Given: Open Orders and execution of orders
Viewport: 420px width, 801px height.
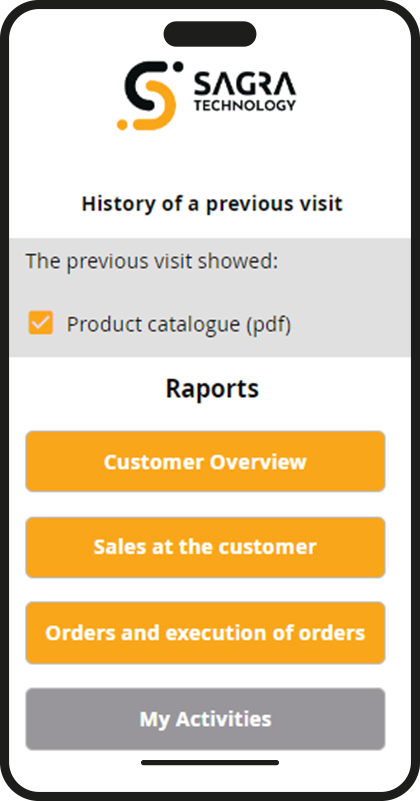Looking at the screenshot, I should [205, 633].
